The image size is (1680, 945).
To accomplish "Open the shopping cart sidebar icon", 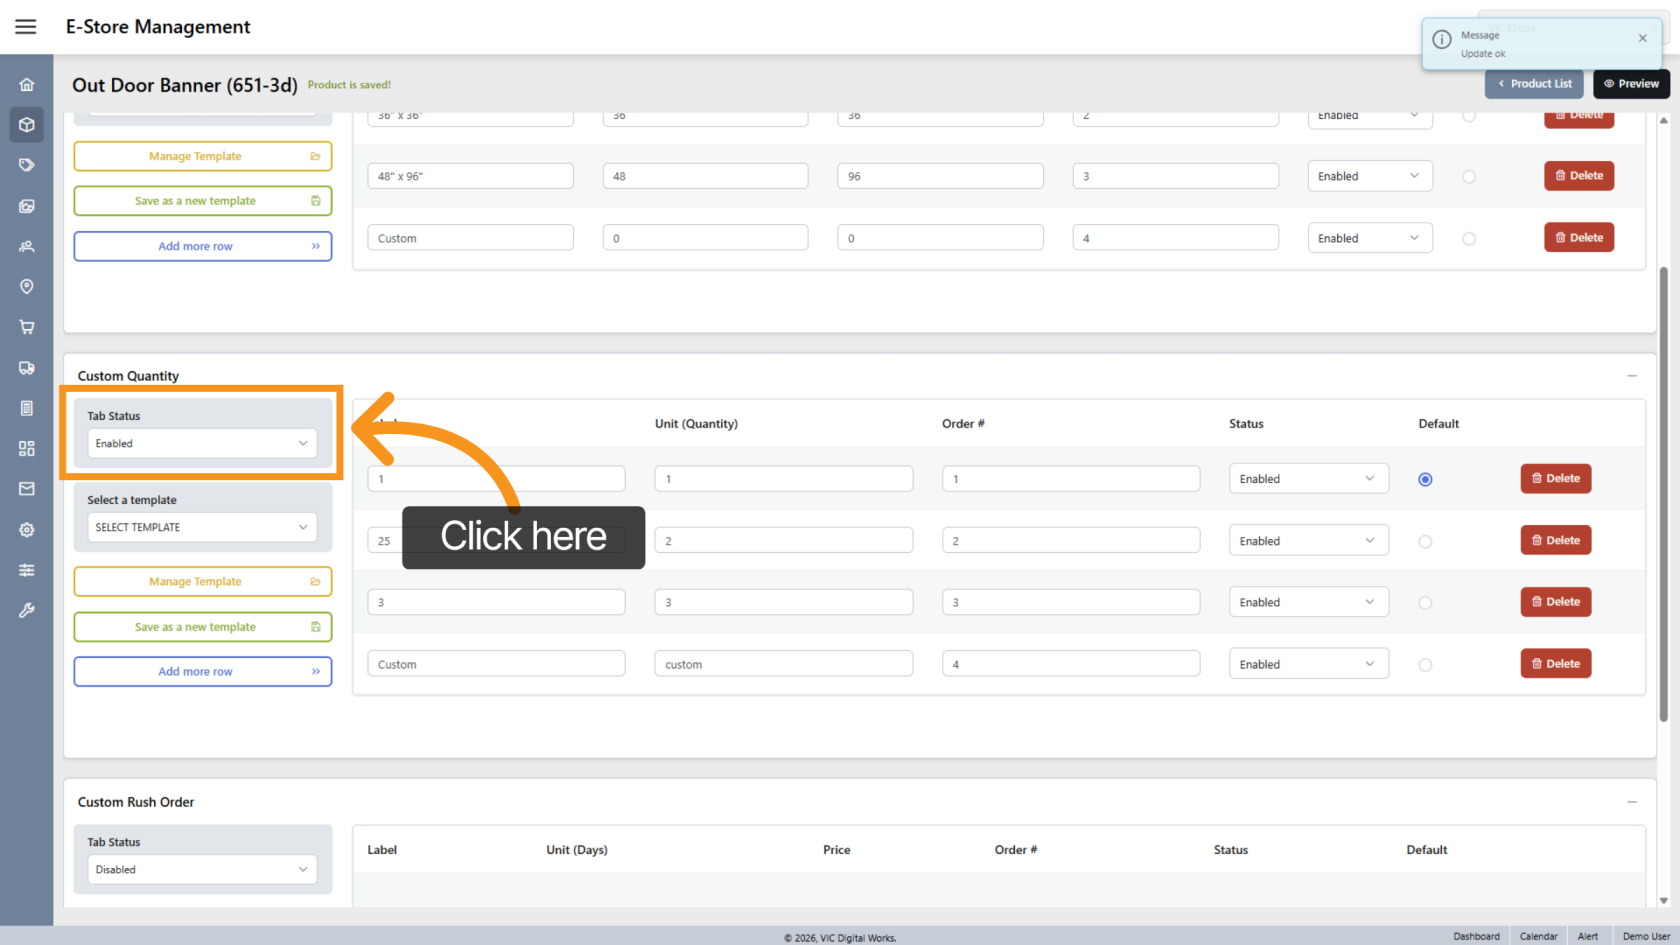I will point(27,327).
